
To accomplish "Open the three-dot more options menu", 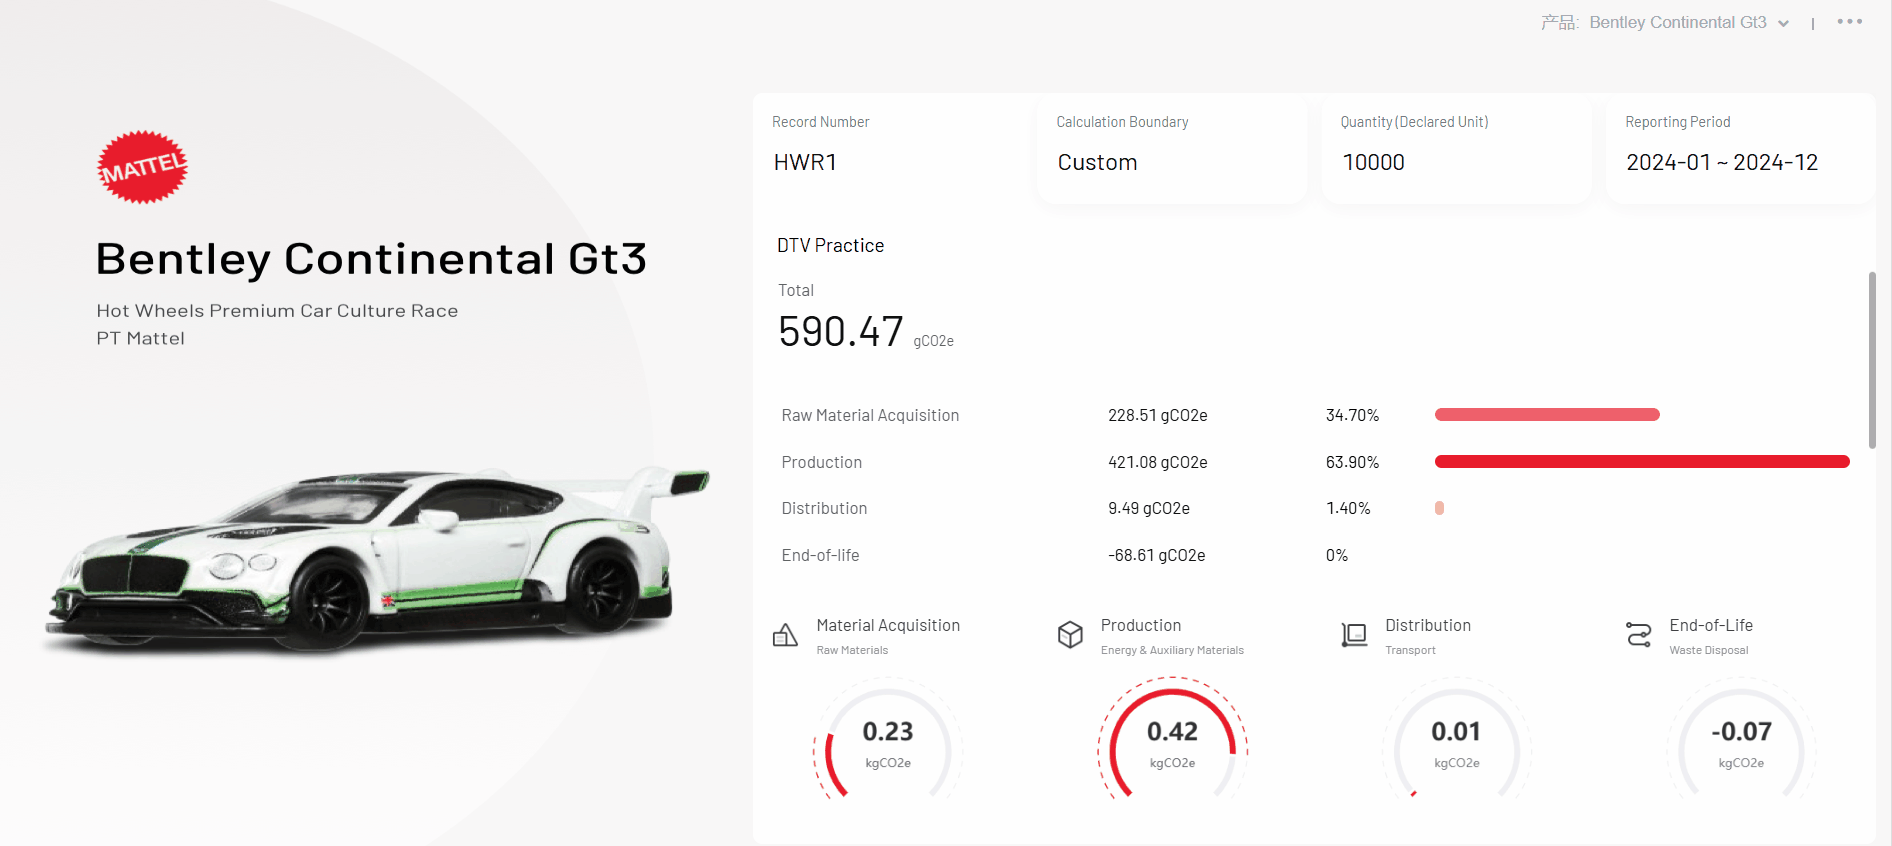I will coord(1849,22).
